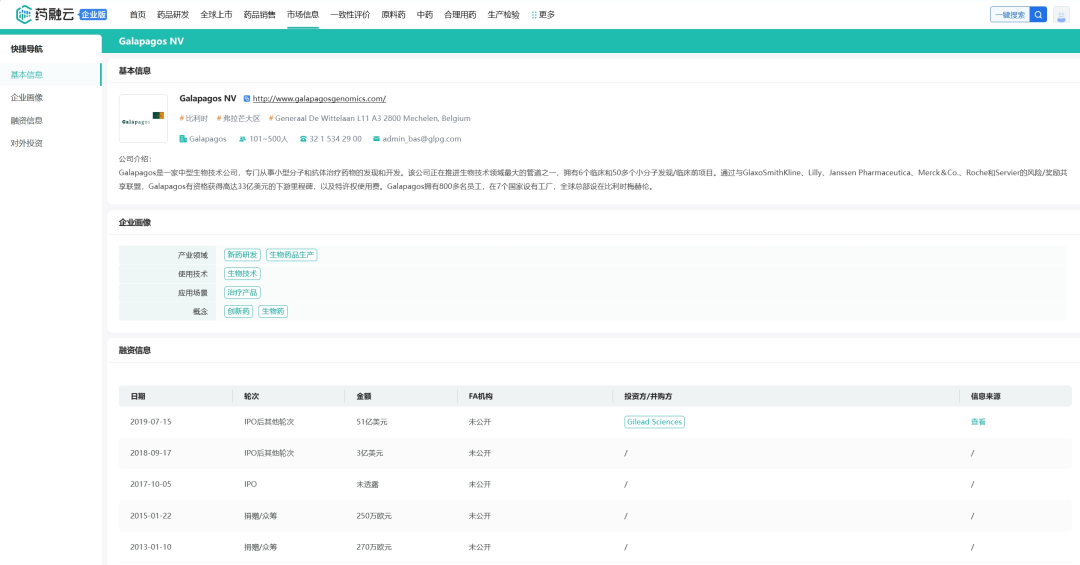The image size is (1080, 565).
Task: Click the 新药研发 industry tag
Action: click(x=242, y=255)
